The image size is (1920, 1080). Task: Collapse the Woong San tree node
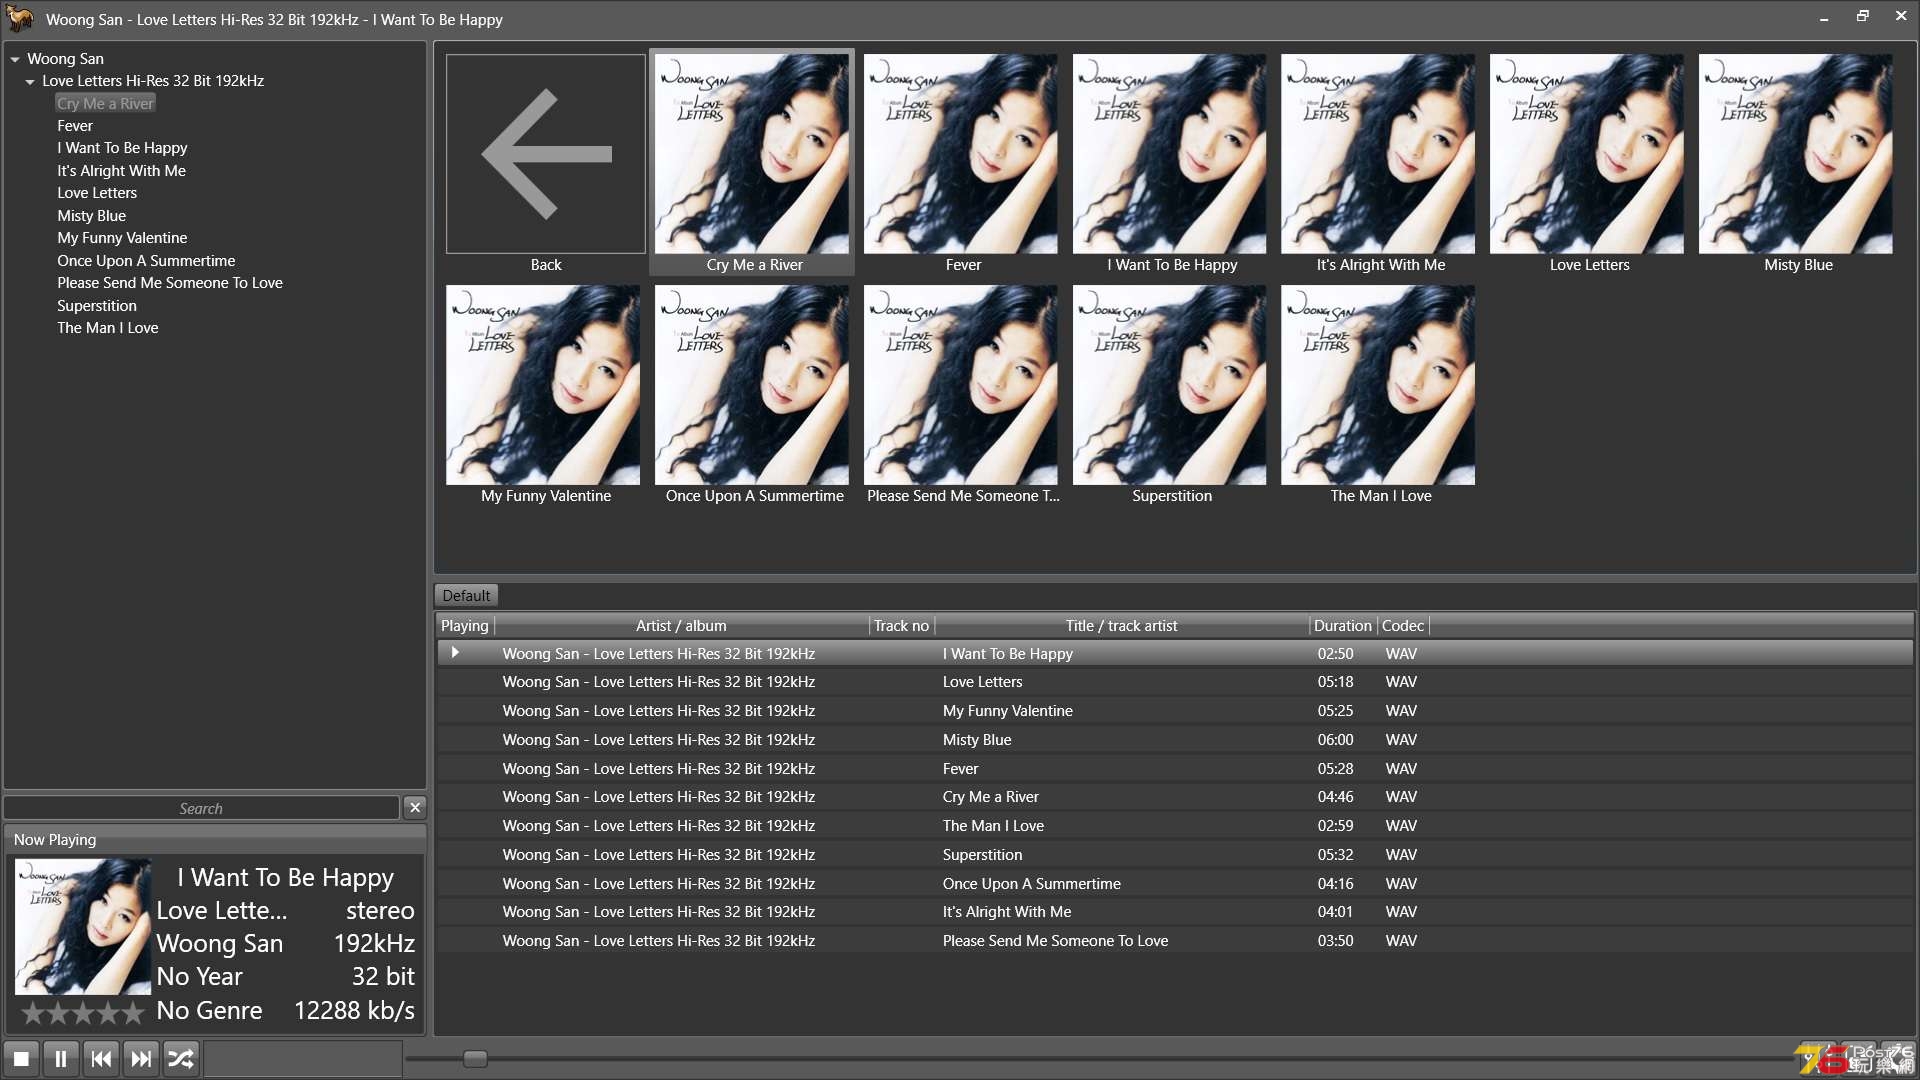[15, 59]
